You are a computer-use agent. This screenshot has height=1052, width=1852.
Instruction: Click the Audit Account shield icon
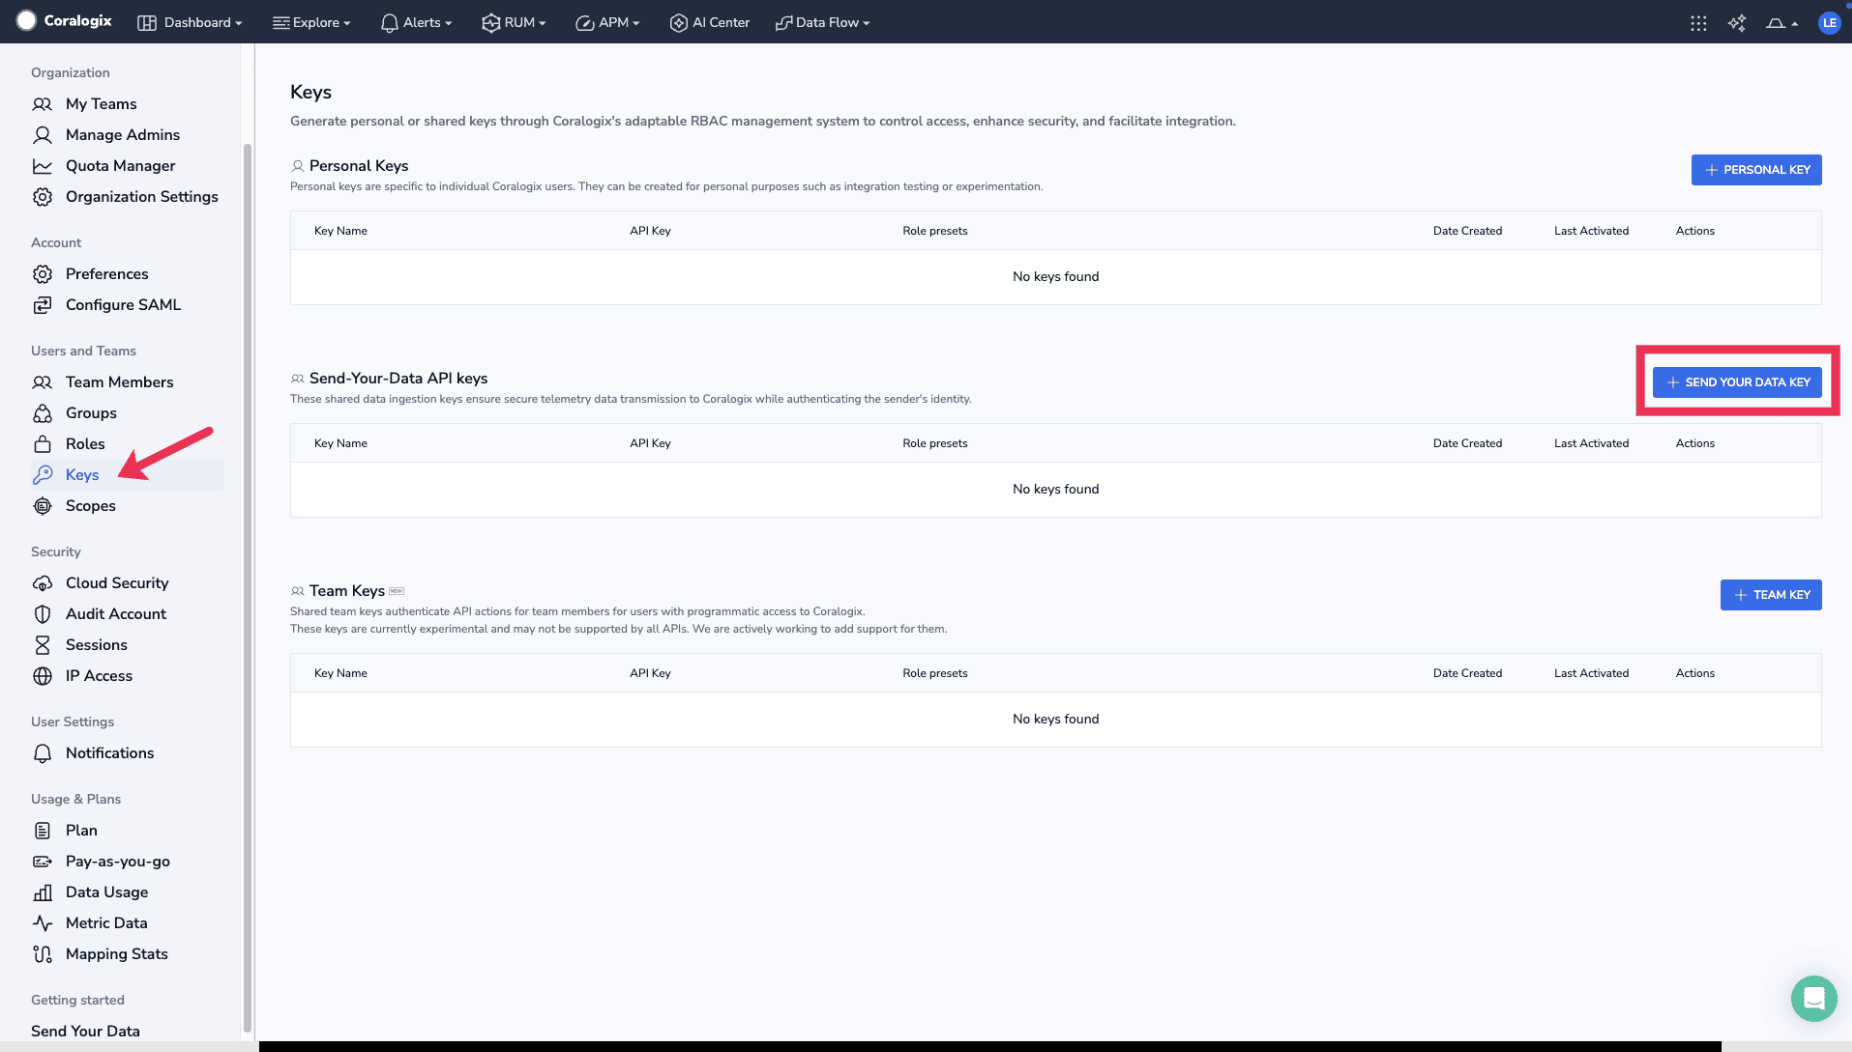[x=42, y=614]
